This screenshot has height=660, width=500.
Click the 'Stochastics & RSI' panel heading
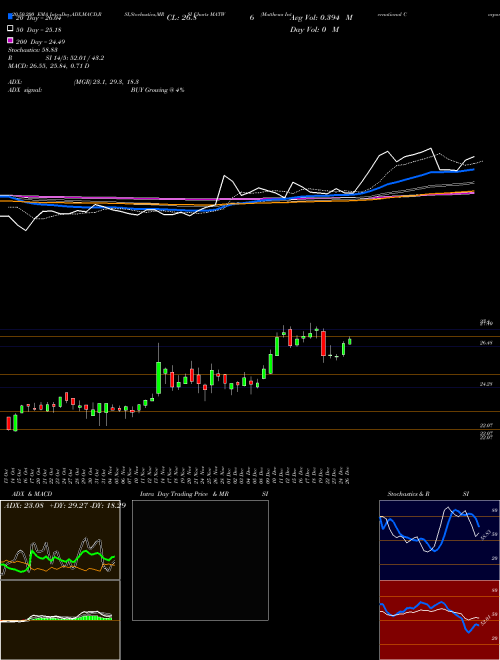tap(428, 494)
